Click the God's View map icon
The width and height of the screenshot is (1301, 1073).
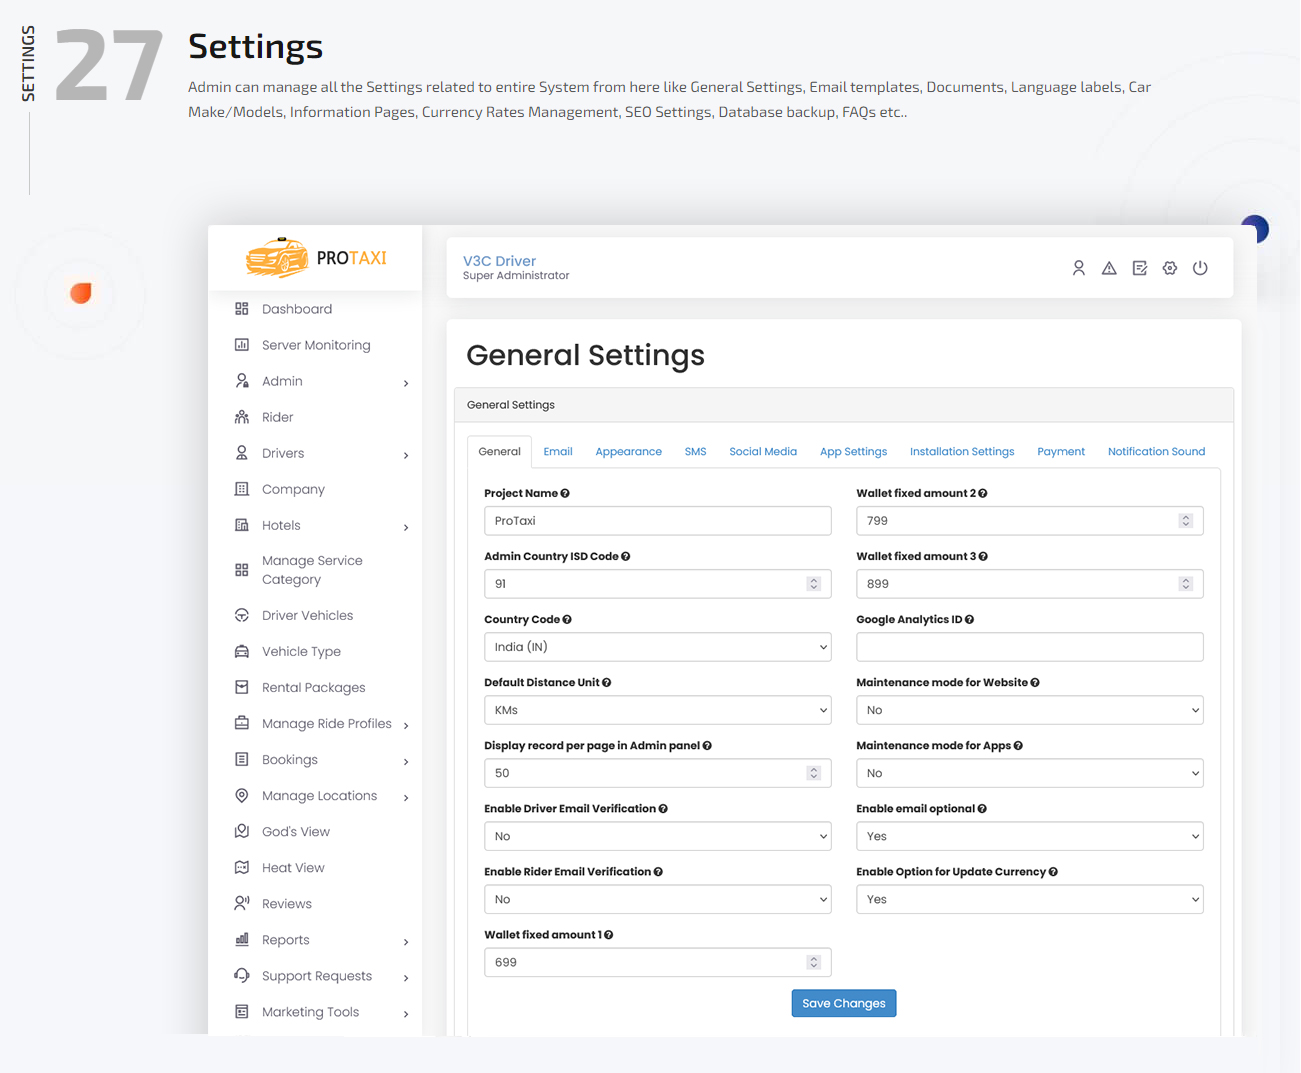242,831
